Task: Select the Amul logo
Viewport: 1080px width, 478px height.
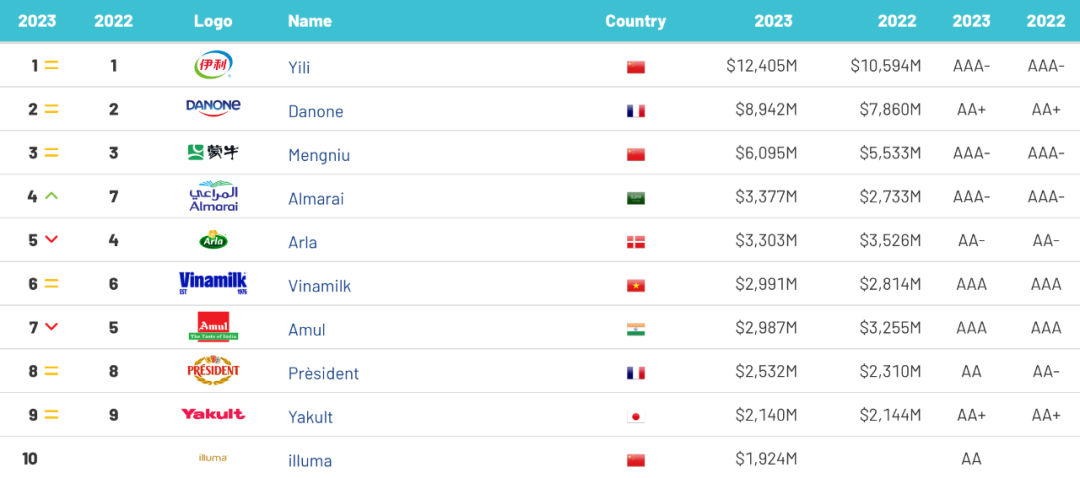Action: [213, 327]
